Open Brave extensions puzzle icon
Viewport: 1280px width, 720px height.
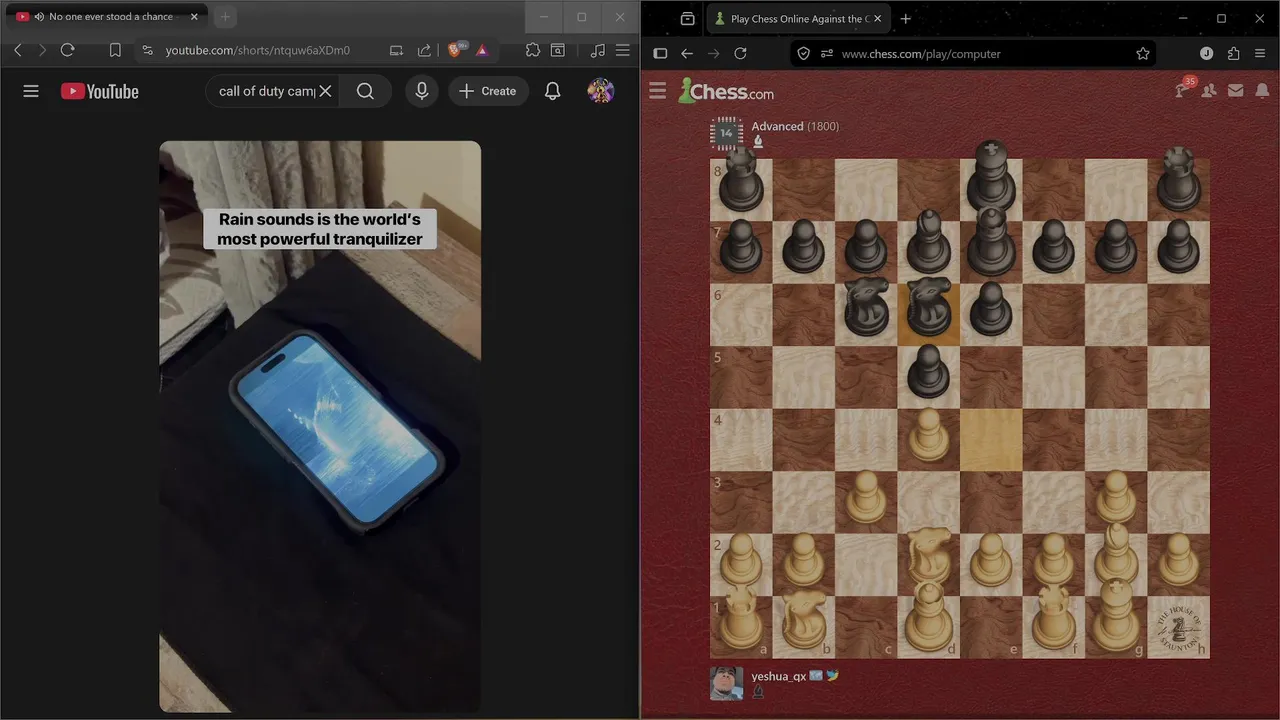point(532,50)
